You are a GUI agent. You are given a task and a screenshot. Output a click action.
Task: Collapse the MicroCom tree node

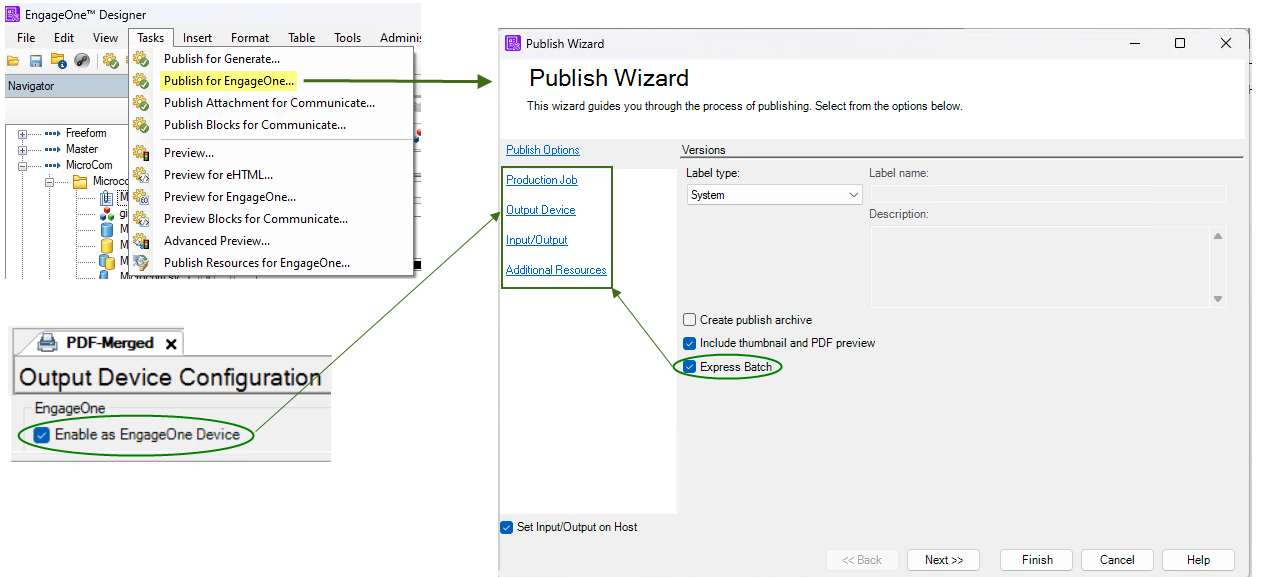point(22,165)
